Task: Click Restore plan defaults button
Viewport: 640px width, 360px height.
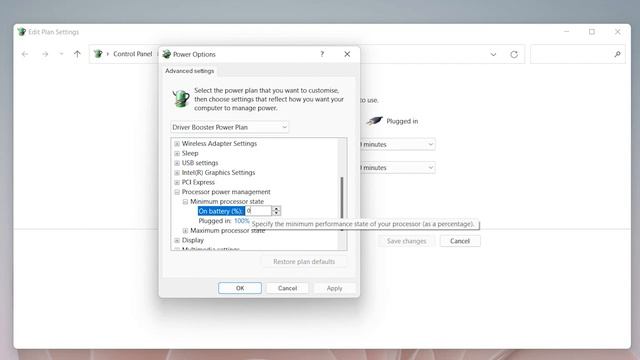Action: pyautogui.click(x=304, y=262)
